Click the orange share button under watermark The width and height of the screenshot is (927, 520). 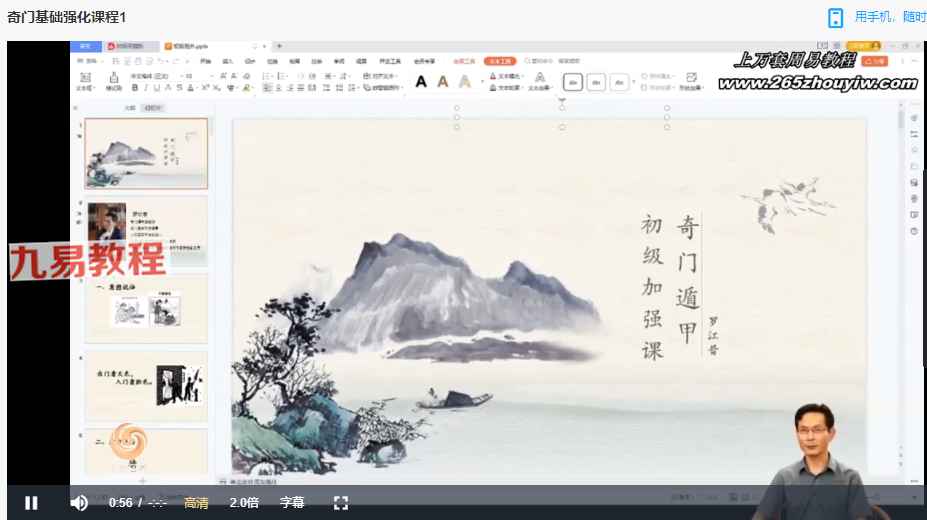(x=875, y=61)
